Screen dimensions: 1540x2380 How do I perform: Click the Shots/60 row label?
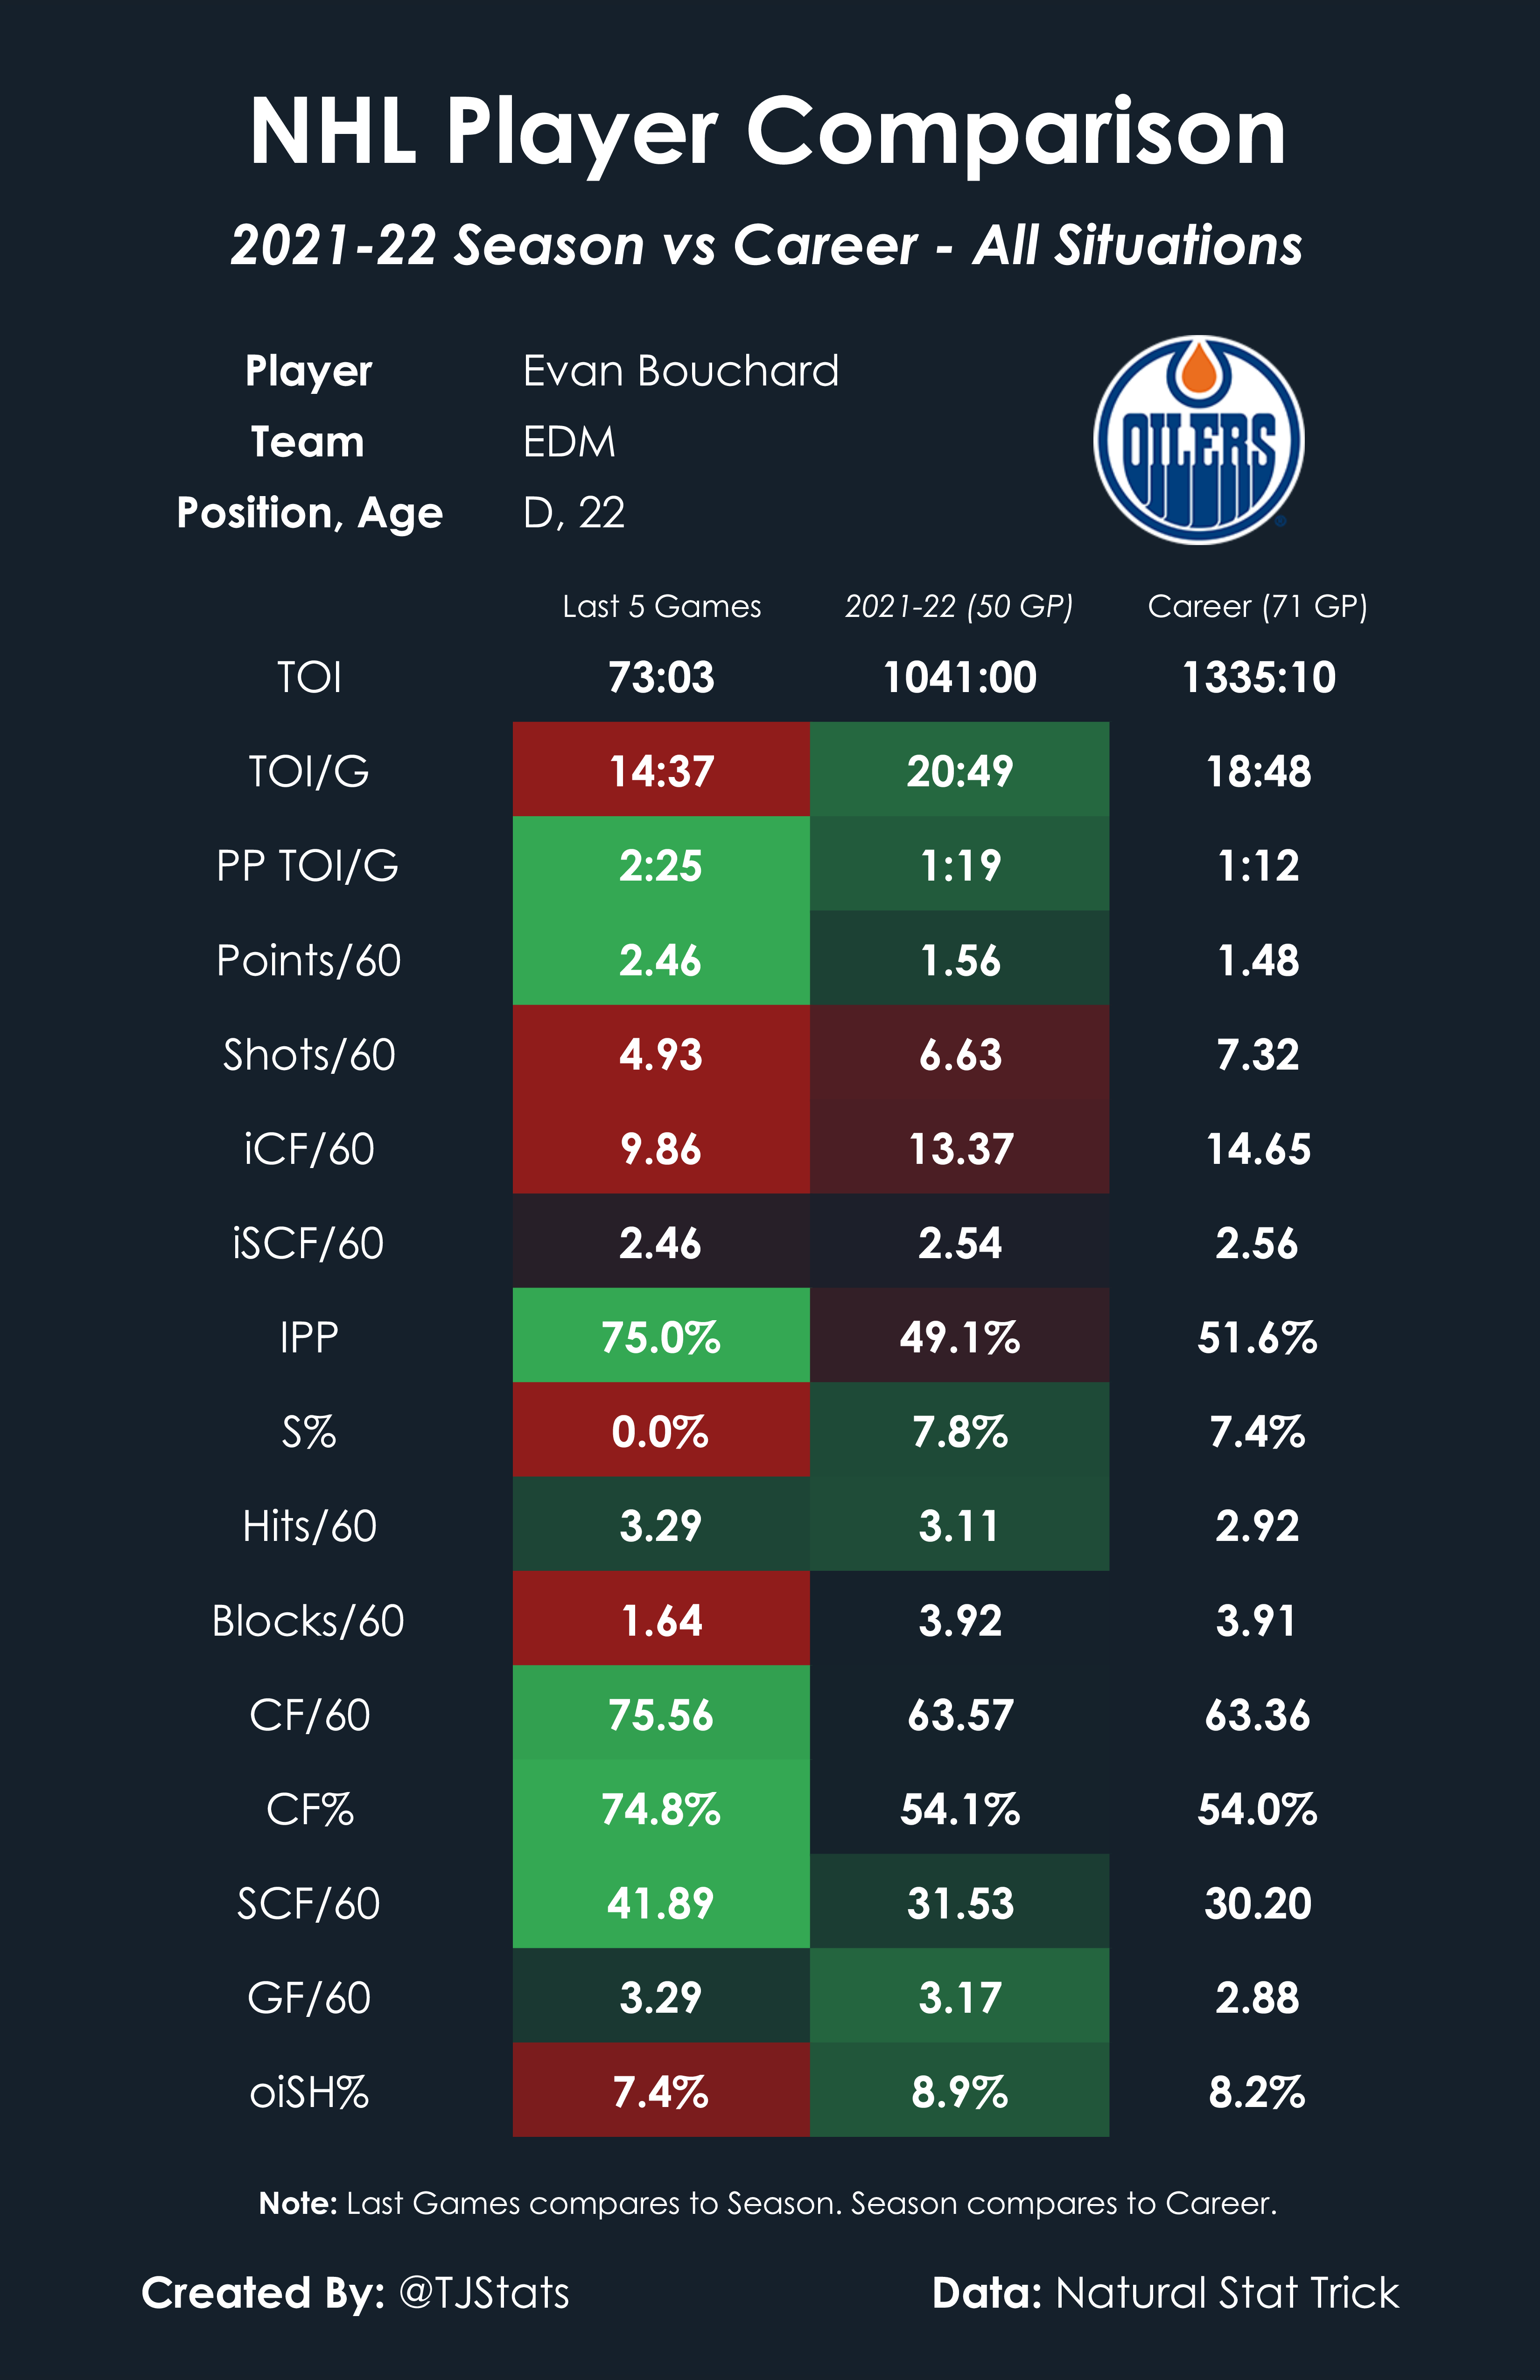[x=308, y=1054]
